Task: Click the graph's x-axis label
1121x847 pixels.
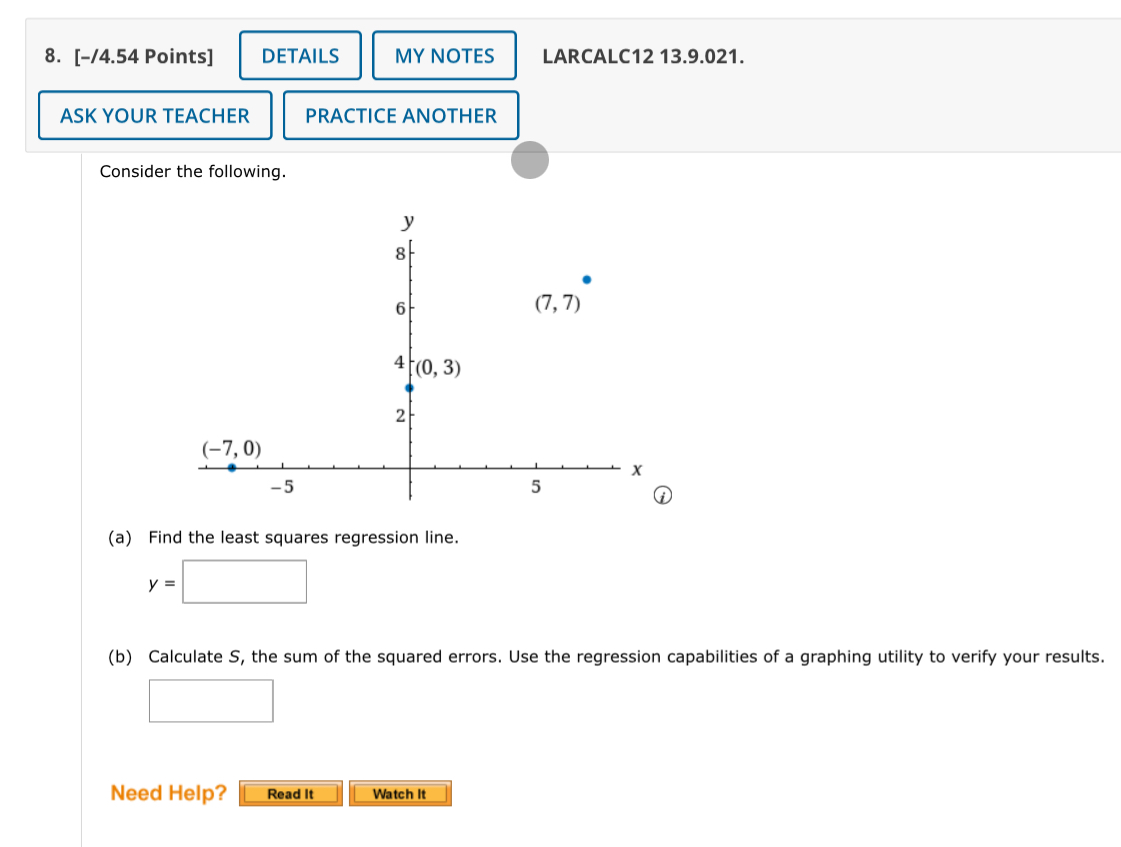Action: (x=635, y=466)
